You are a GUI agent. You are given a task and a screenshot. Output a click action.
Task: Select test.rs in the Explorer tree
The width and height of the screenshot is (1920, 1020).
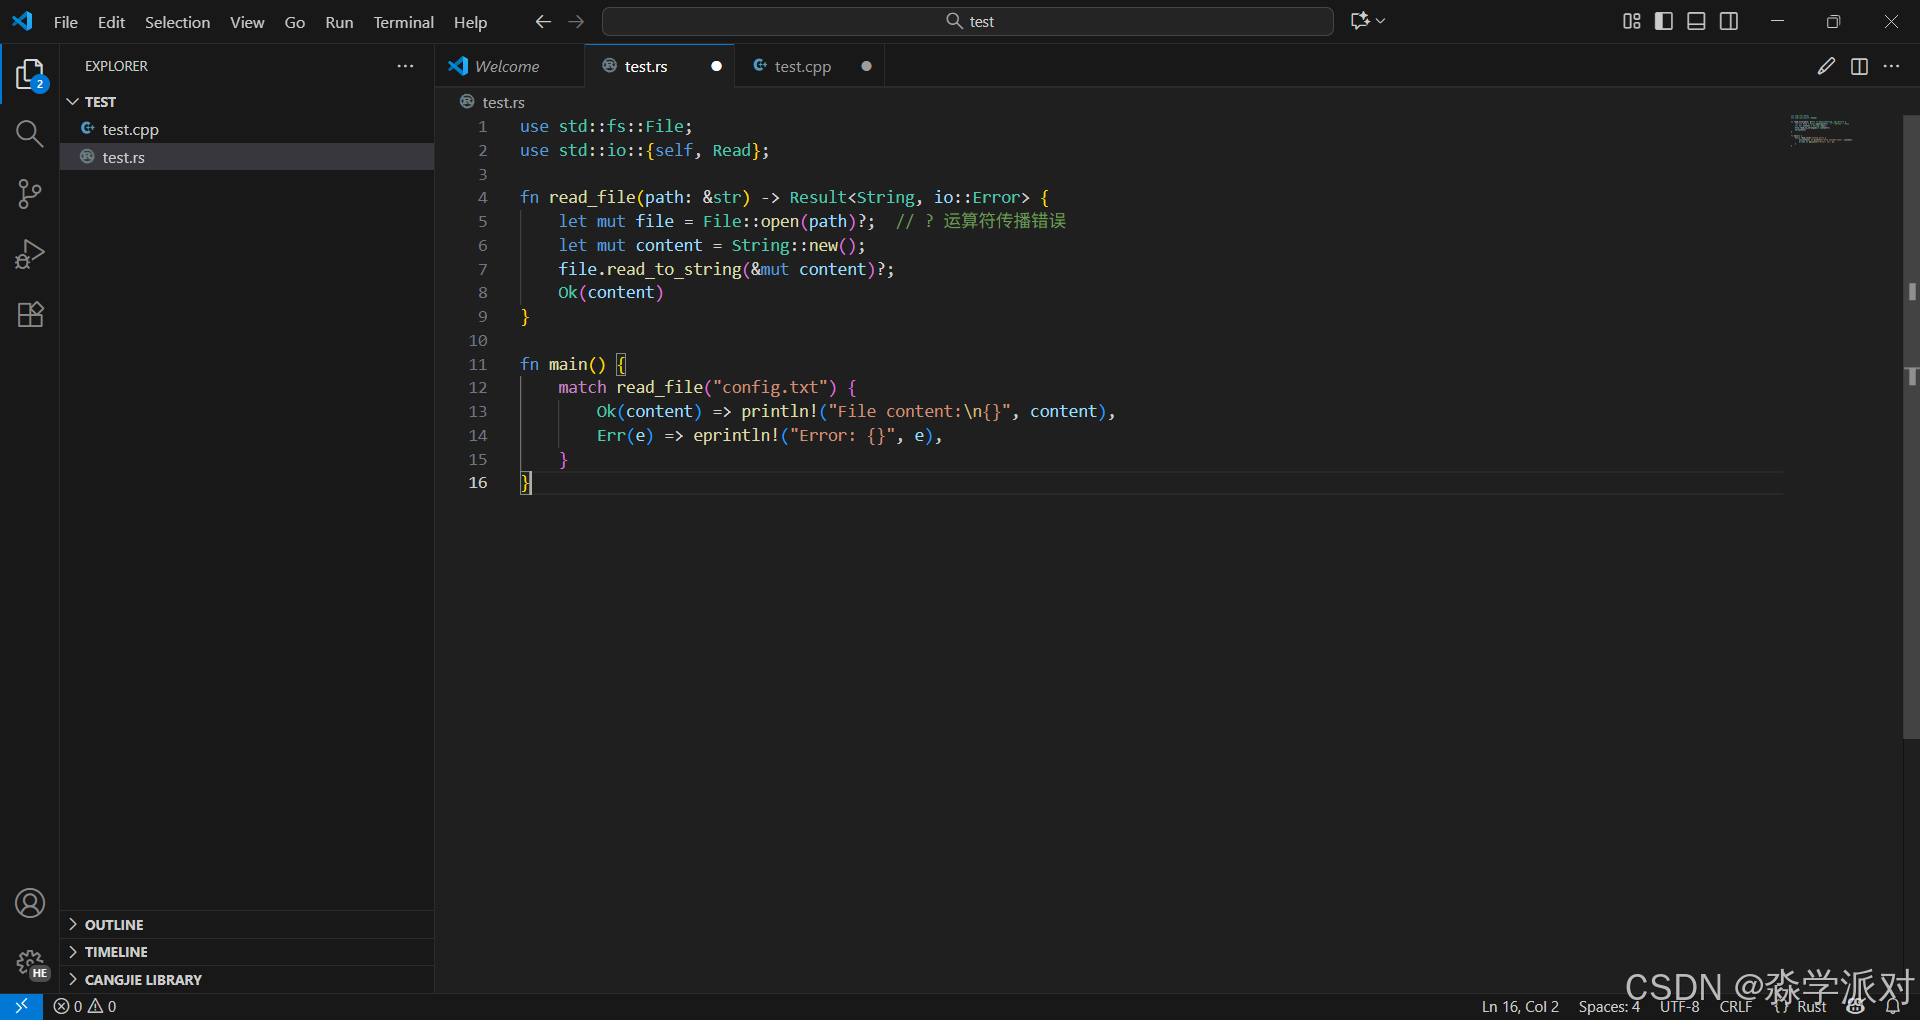coord(247,157)
